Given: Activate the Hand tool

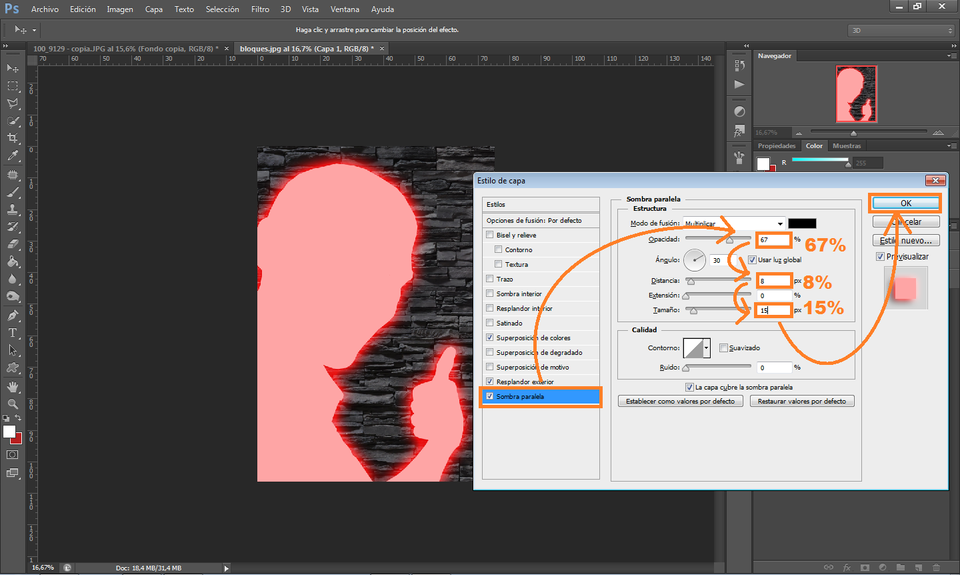Looking at the screenshot, I should click(x=13, y=386).
